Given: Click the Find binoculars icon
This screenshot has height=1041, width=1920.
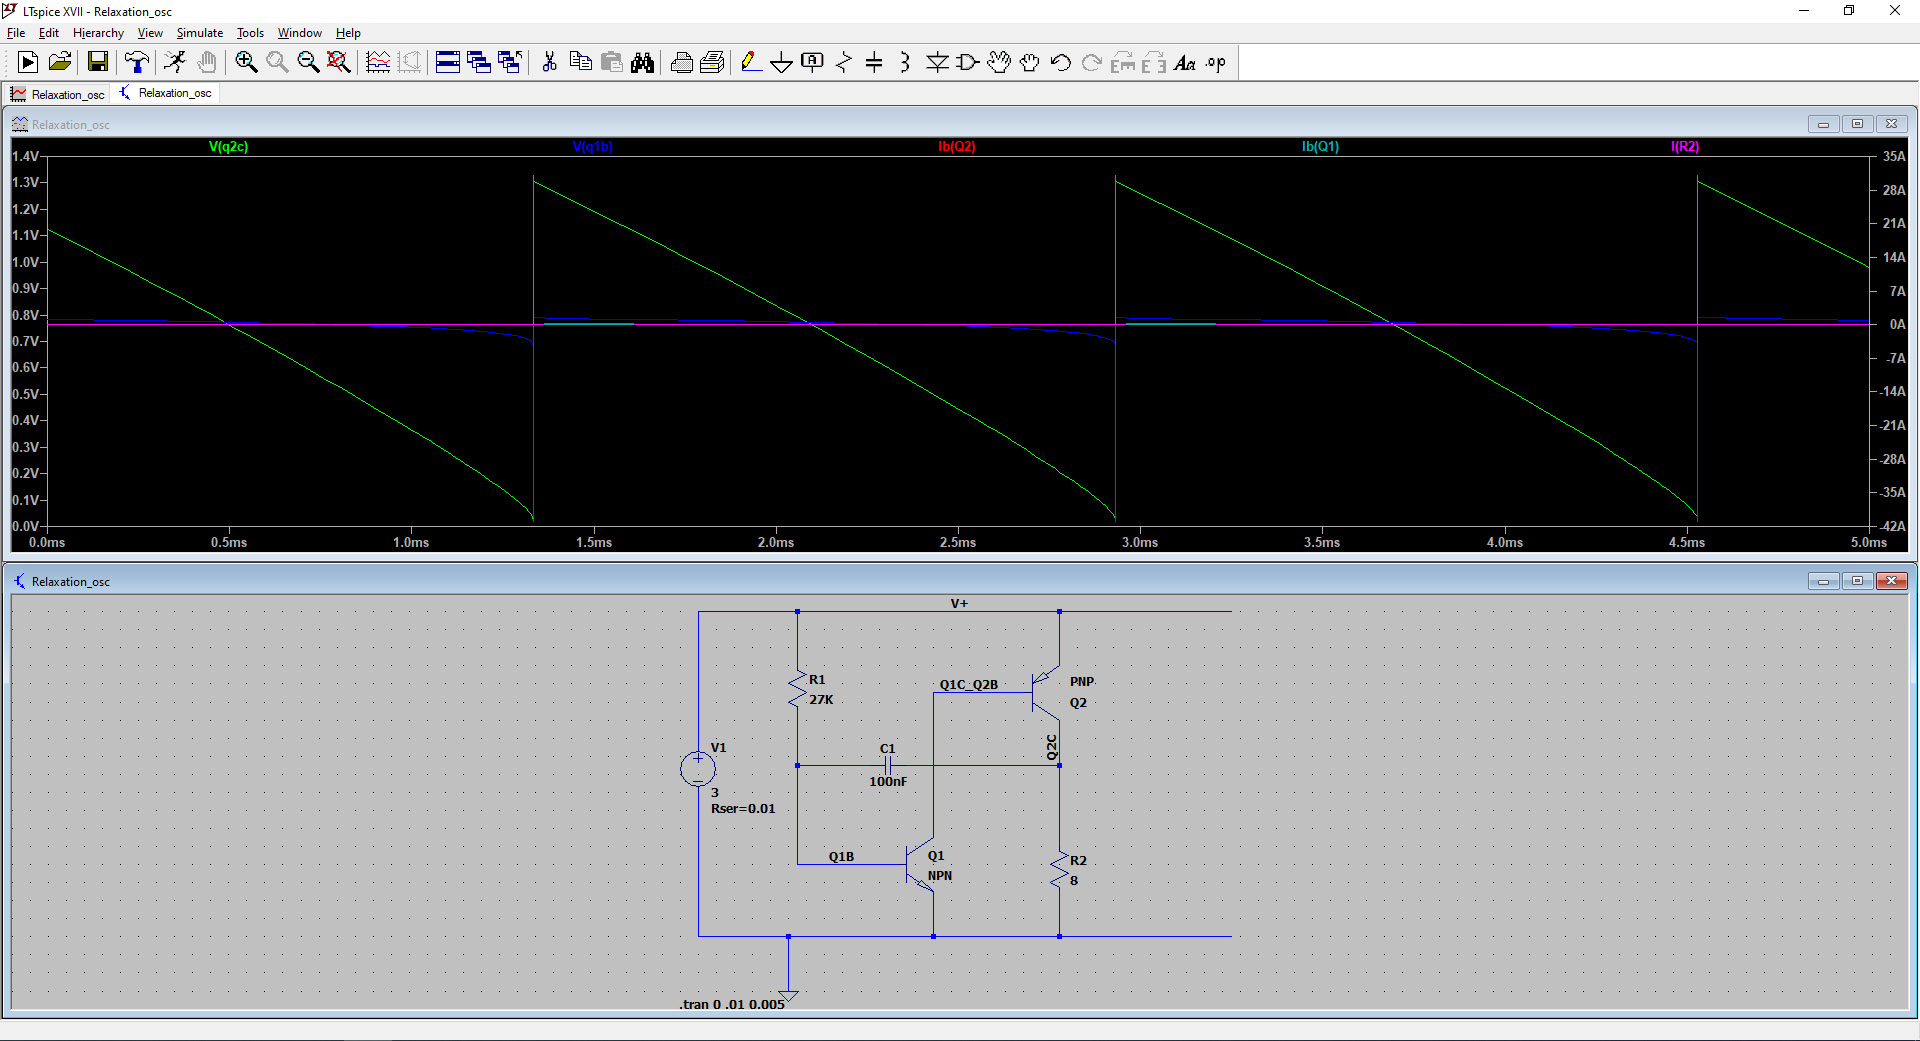Looking at the screenshot, I should (x=642, y=62).
